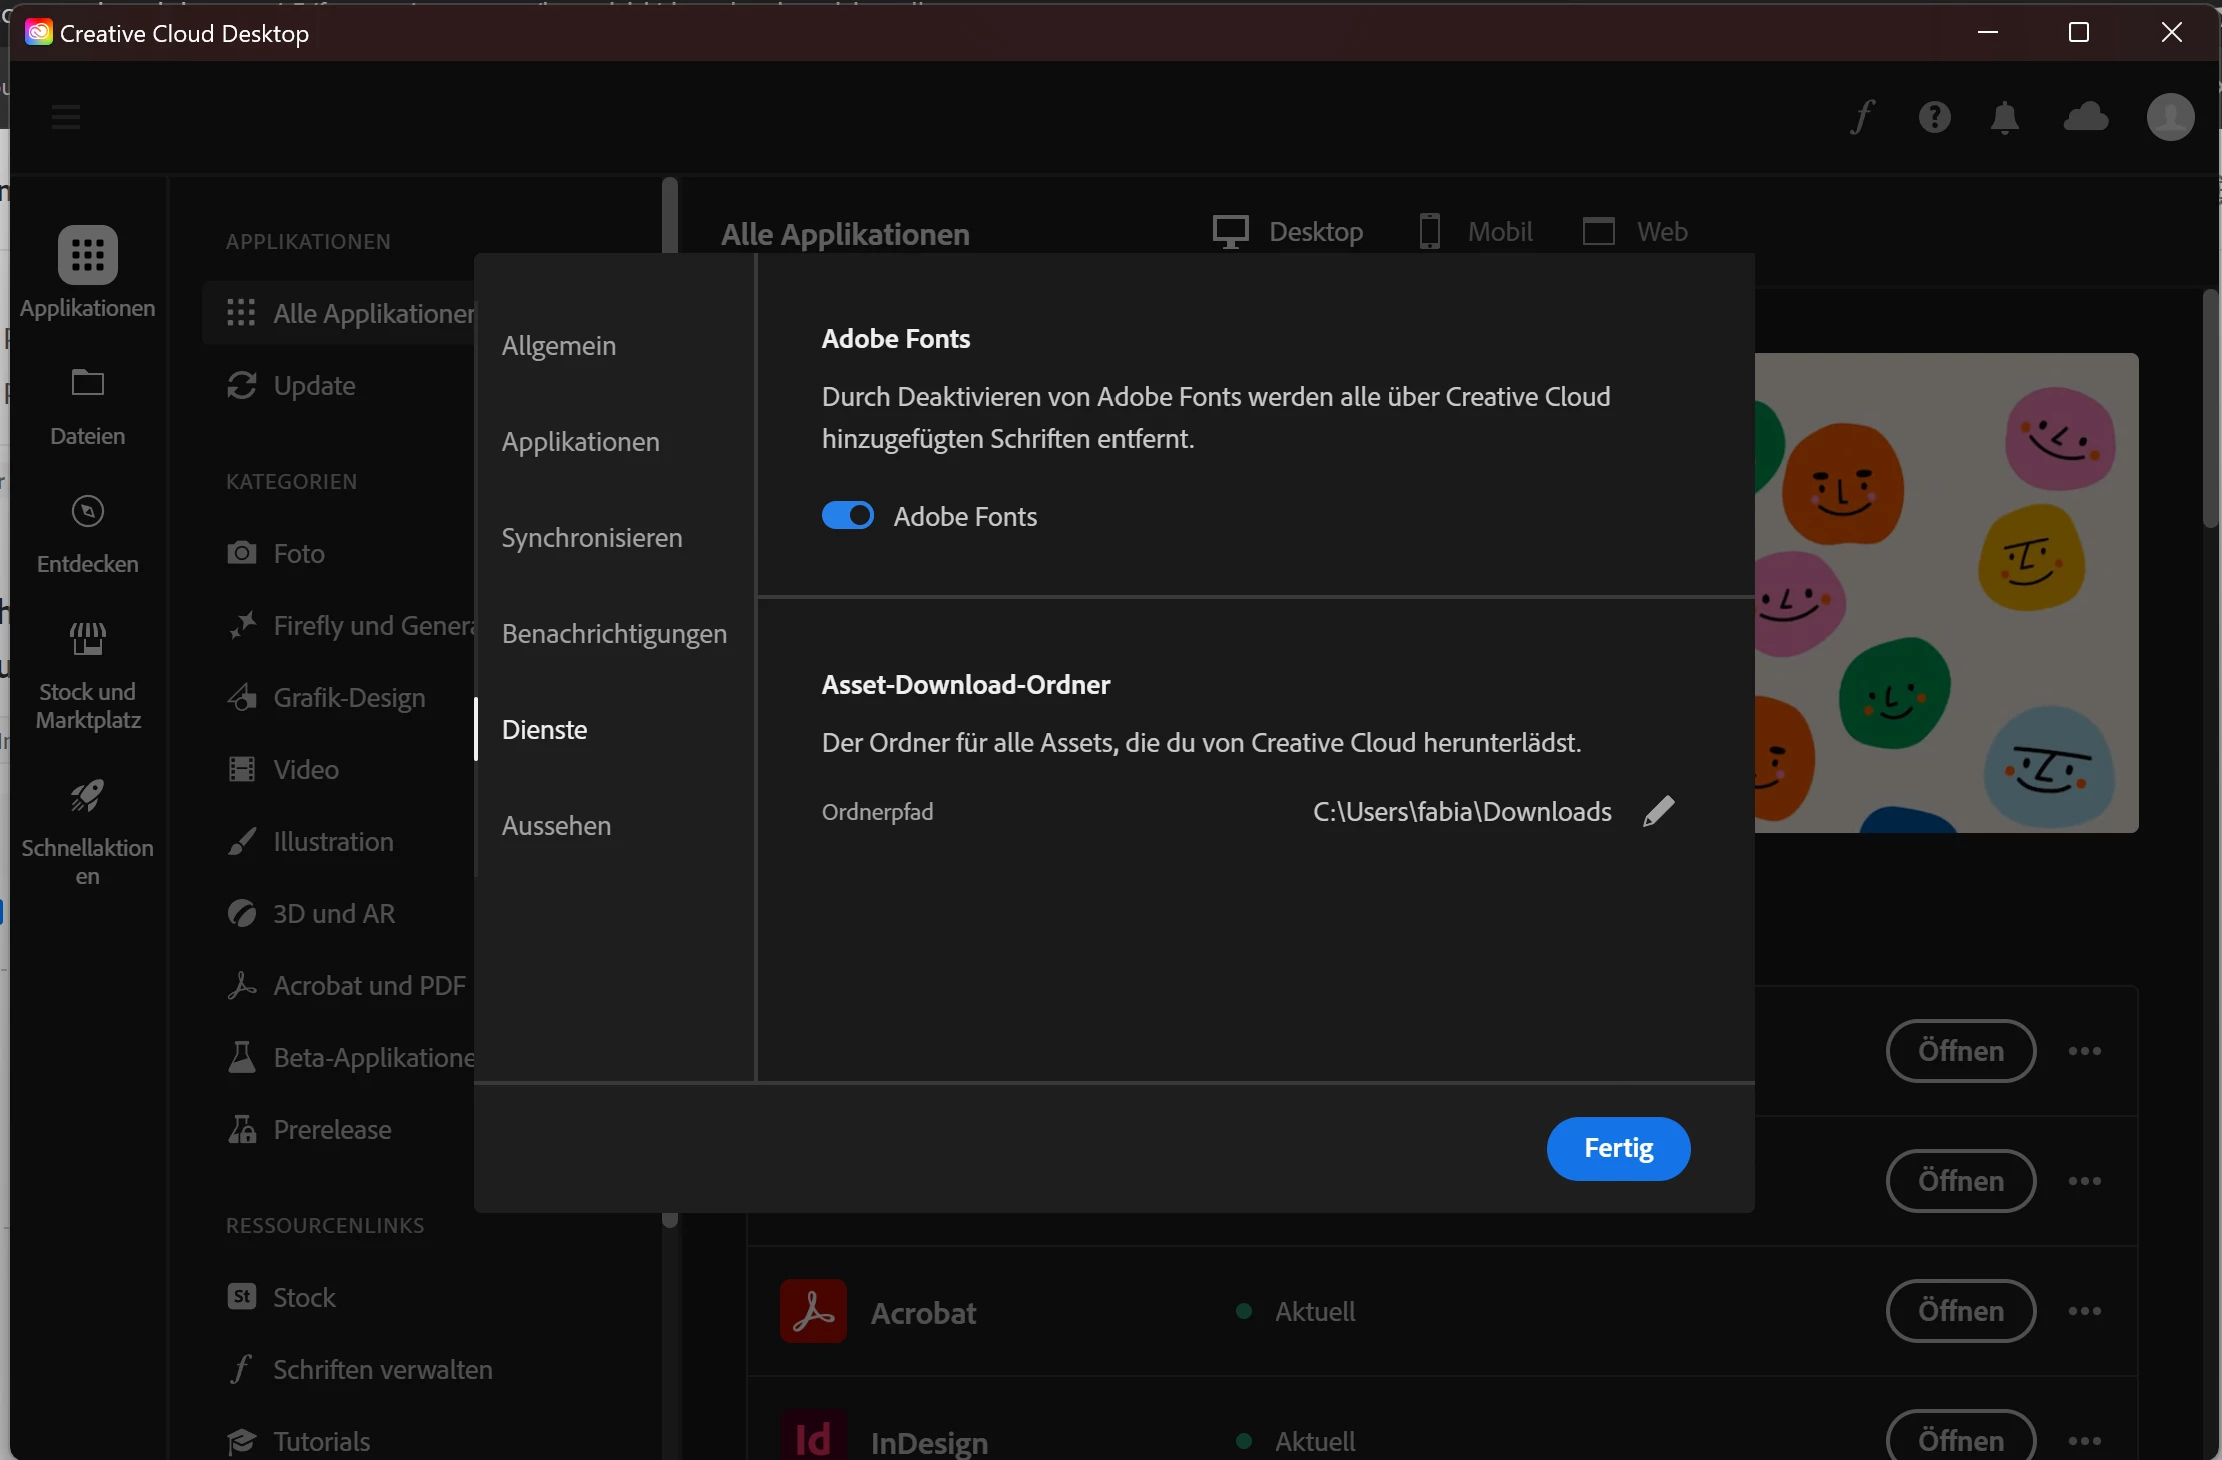Toggle the Adobe Fonts switch
Screen dimensions: 2222x1460
click(x=847, y=516)
